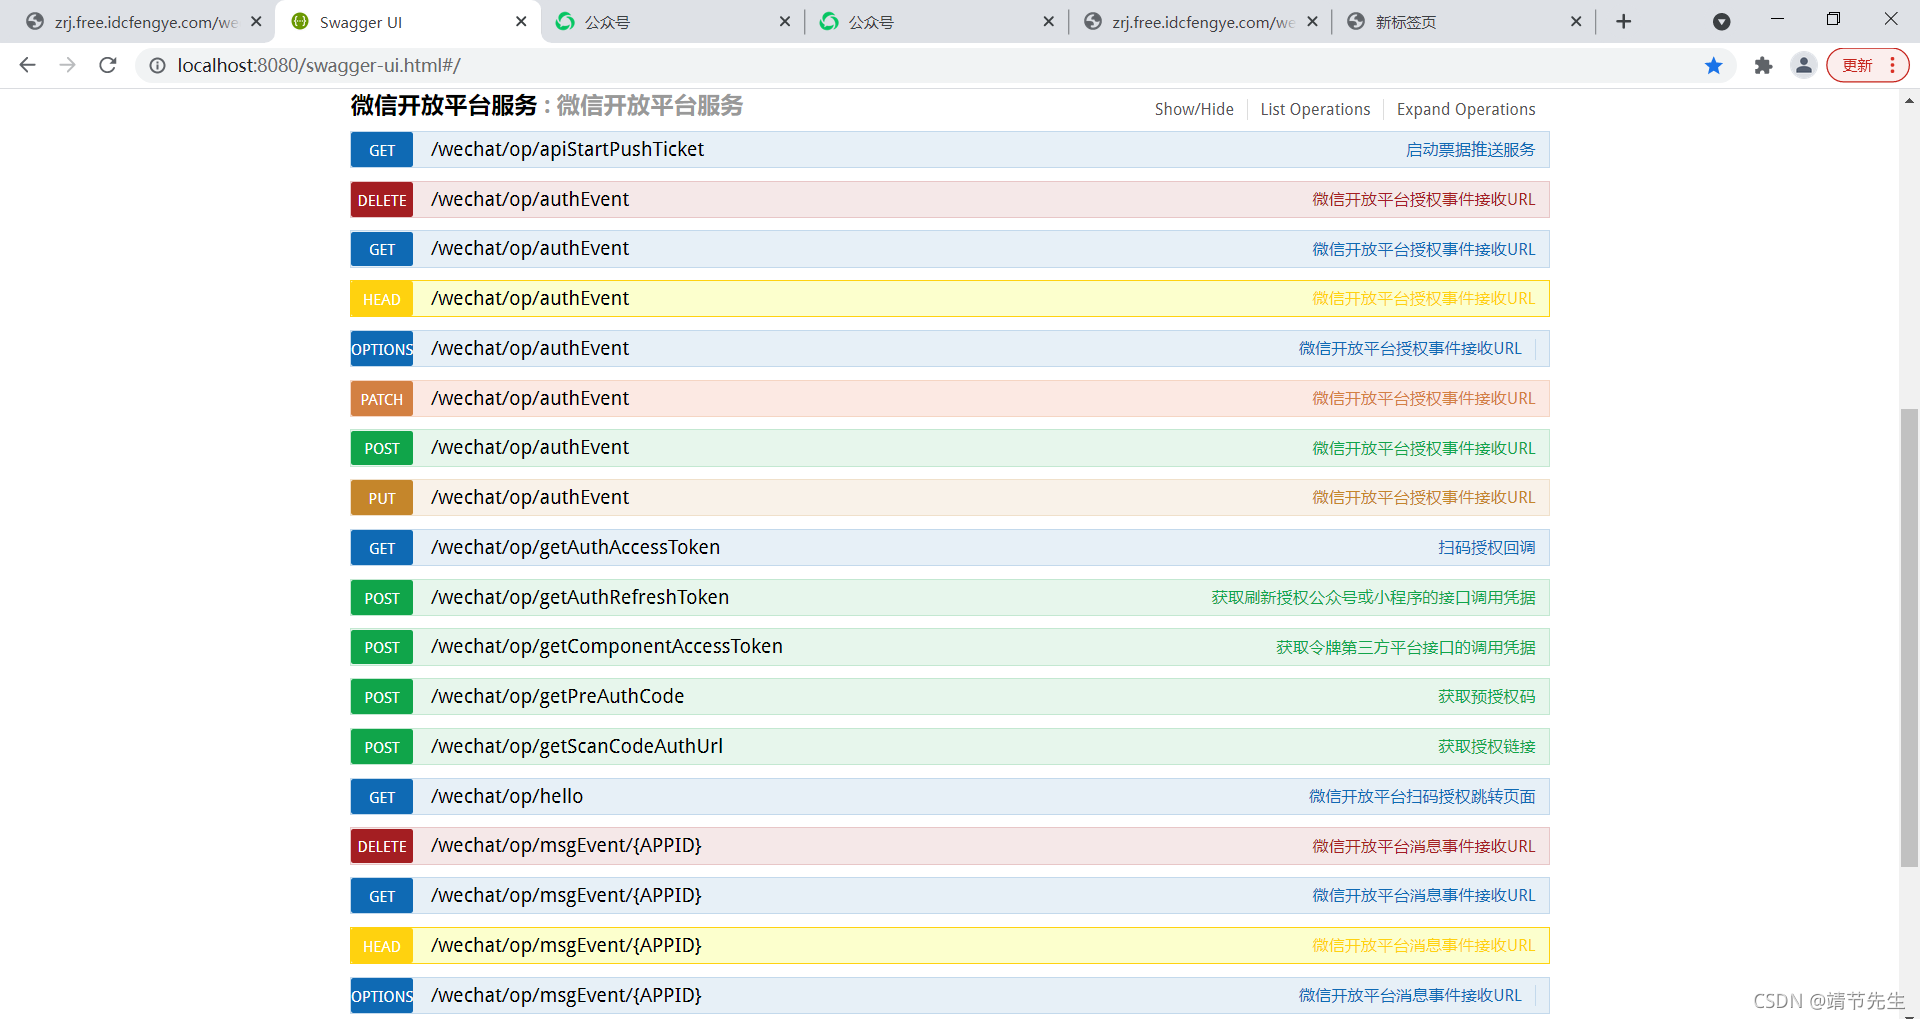
Task: Click the 启动票据推送服务 description
Action: click(1471, 150)
